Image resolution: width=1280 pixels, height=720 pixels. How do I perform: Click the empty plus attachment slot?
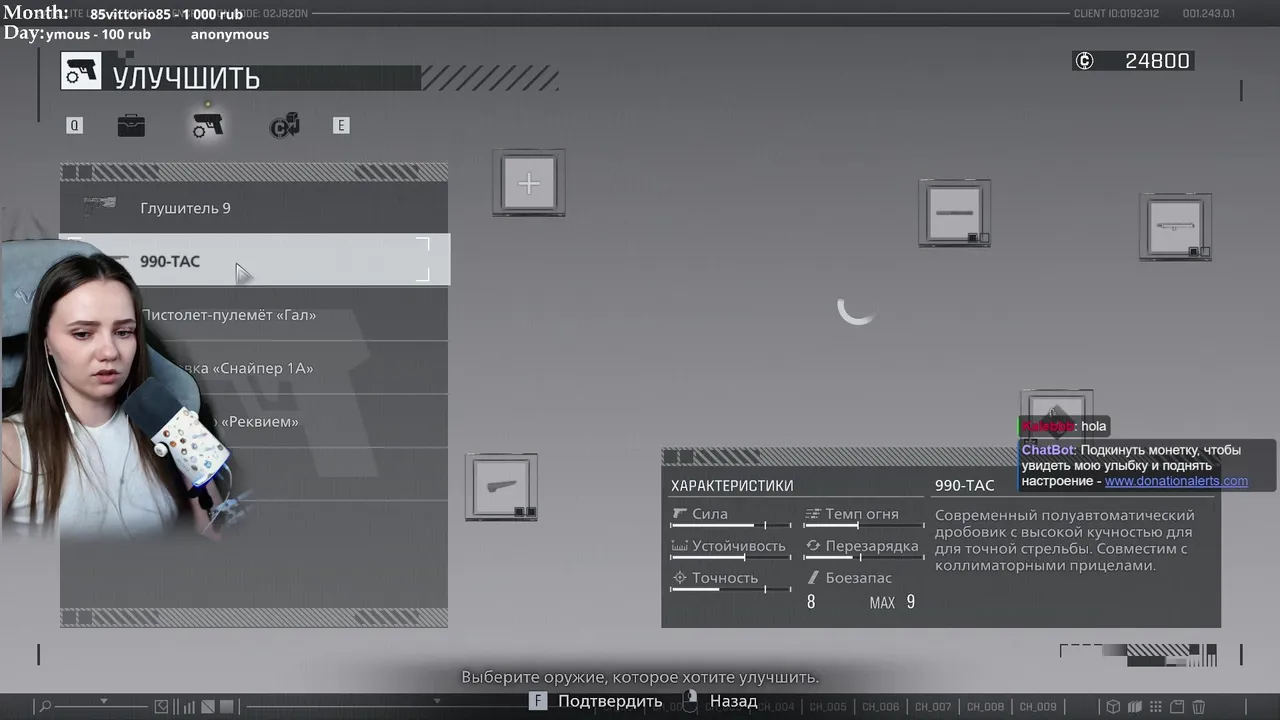[x=529, y=183]
